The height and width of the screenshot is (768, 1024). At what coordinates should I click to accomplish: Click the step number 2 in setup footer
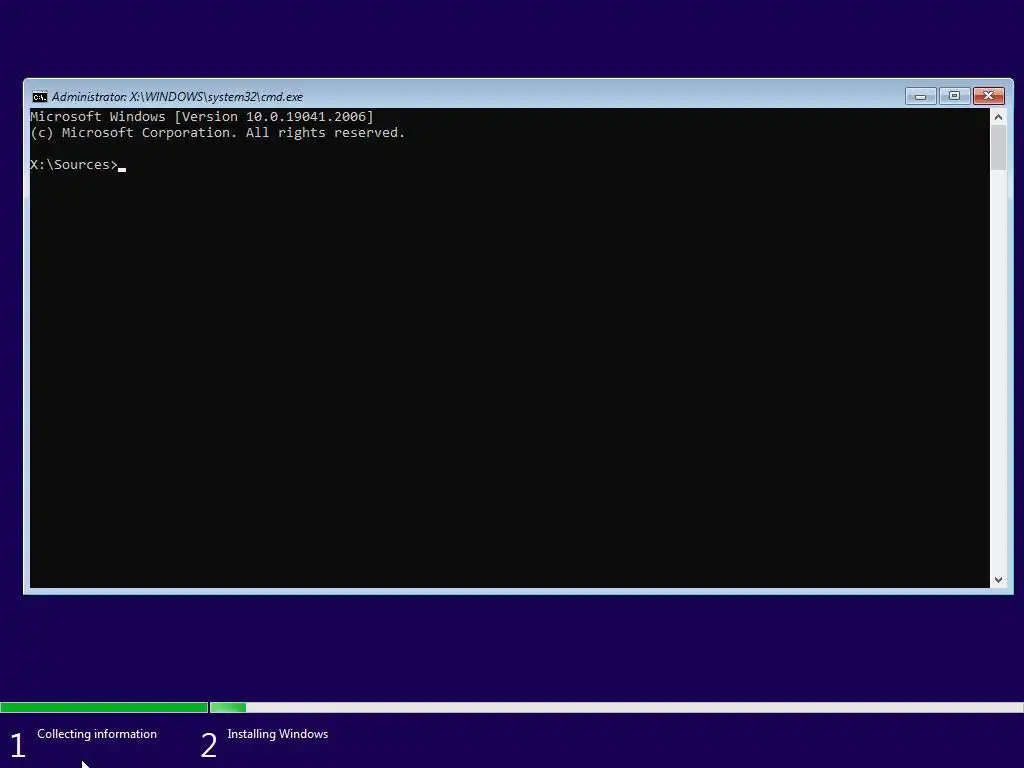click(x=208, y=745)
